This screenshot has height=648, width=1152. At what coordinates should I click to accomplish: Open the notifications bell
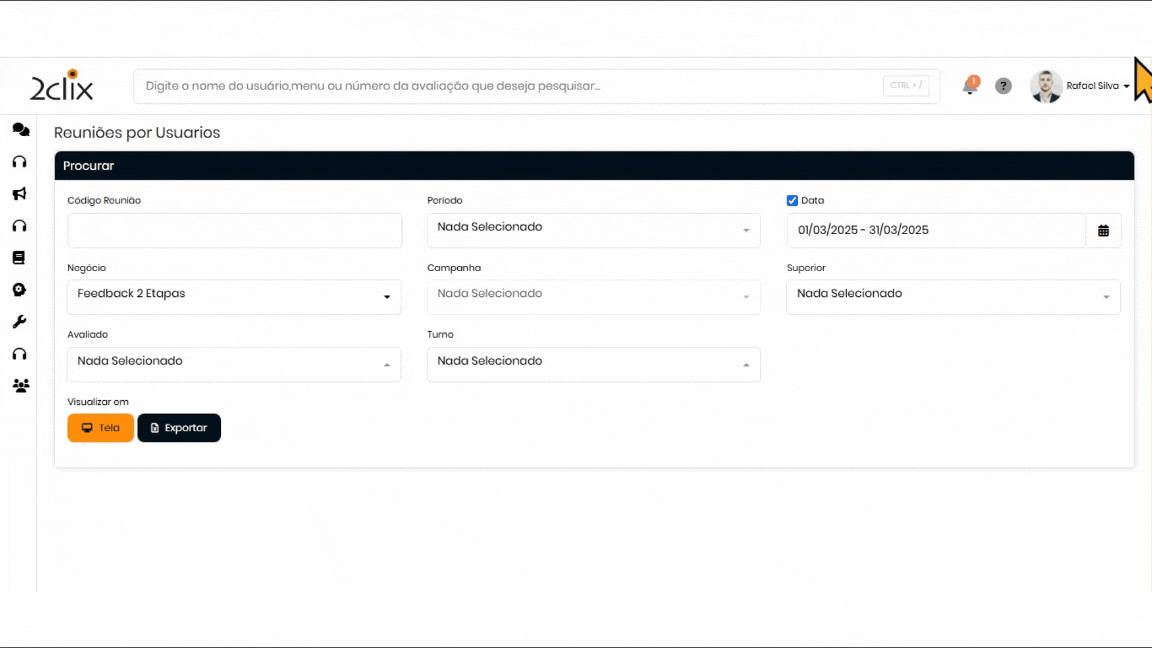tap(969, 86)
